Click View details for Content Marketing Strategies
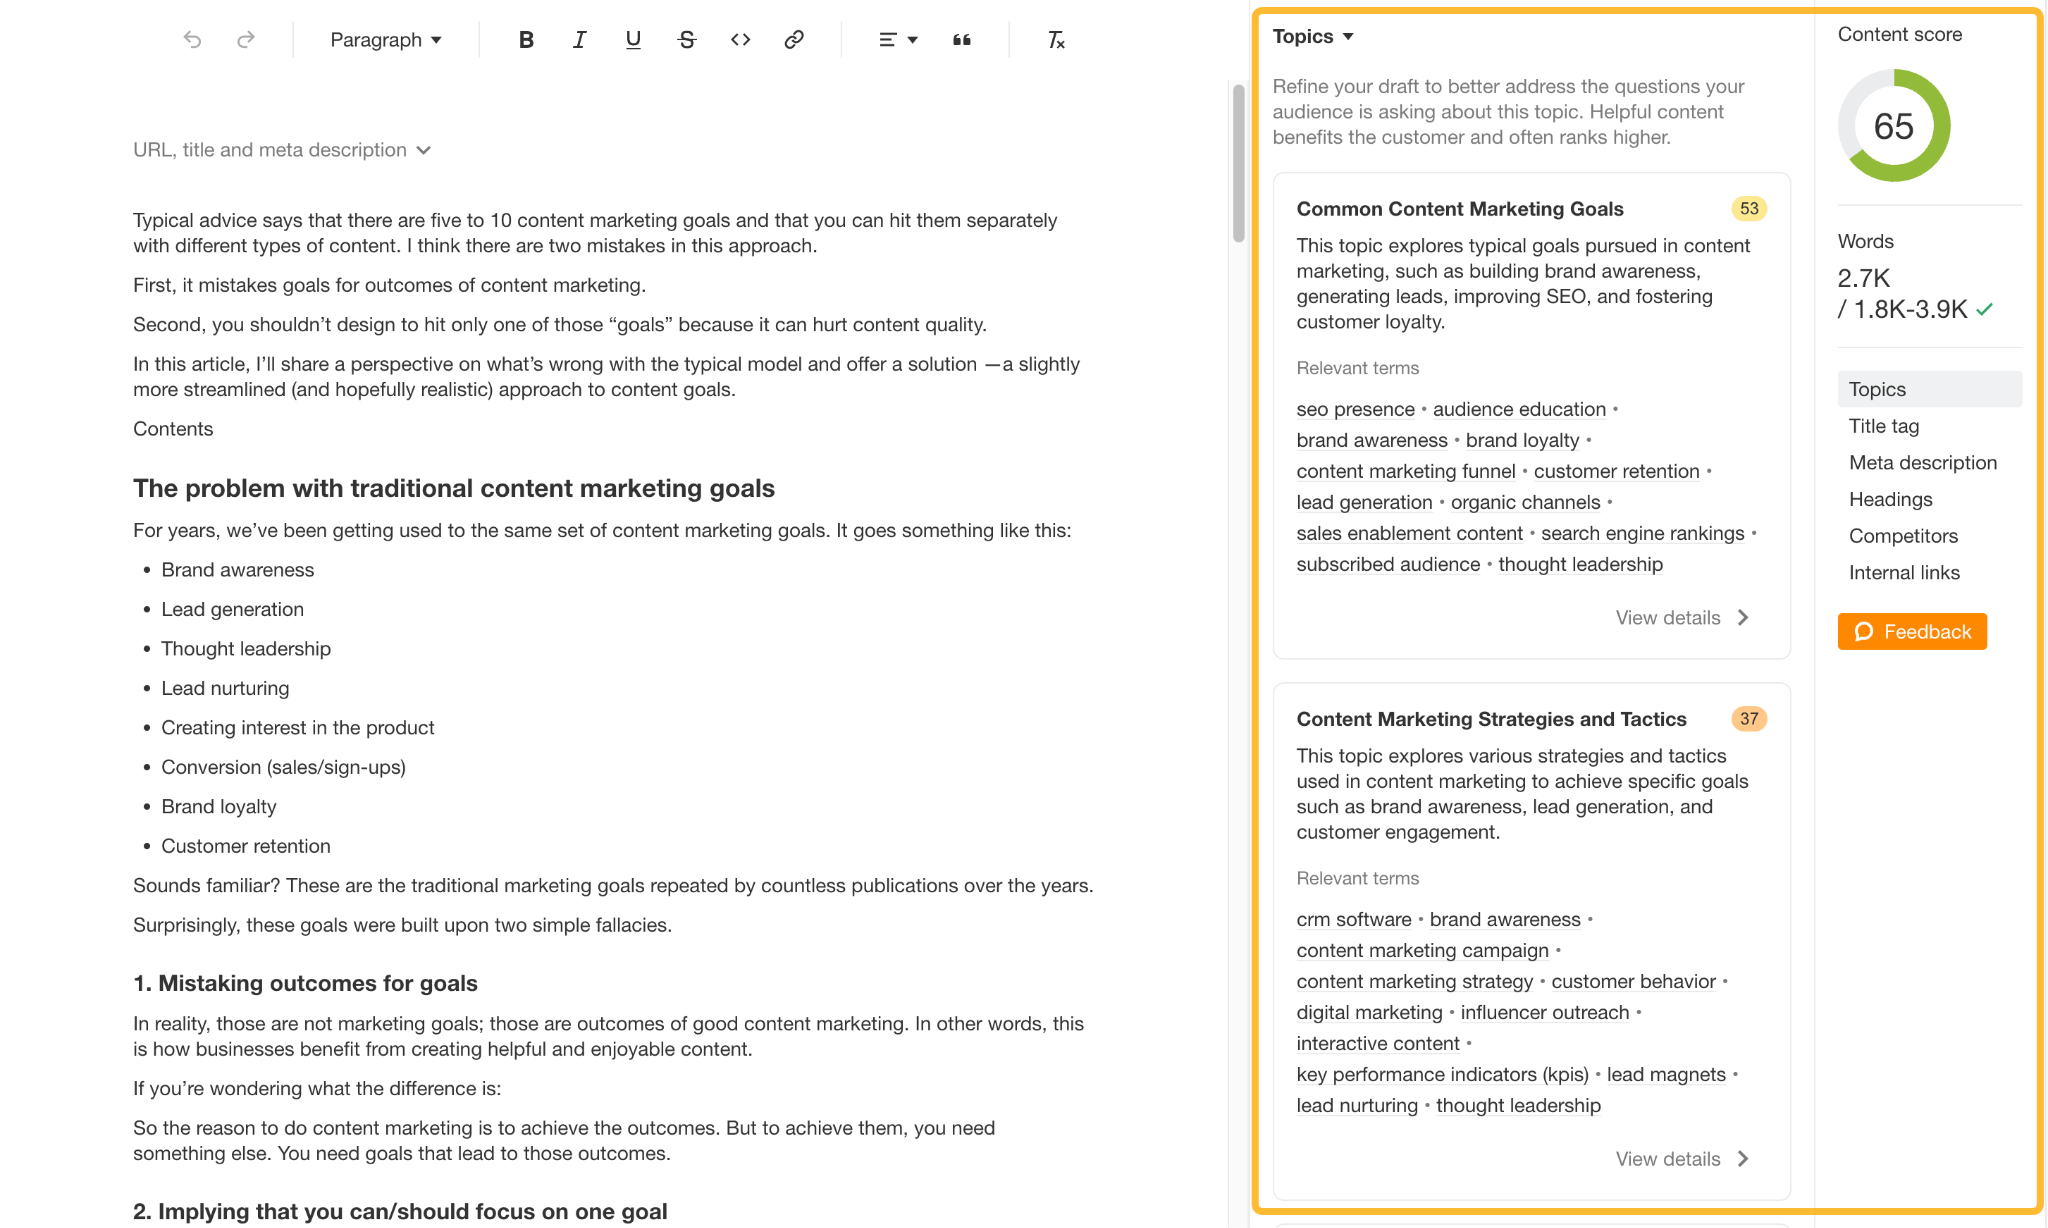Viewport: 2048px width, 1228px height. click(x=1666, y=1158)
